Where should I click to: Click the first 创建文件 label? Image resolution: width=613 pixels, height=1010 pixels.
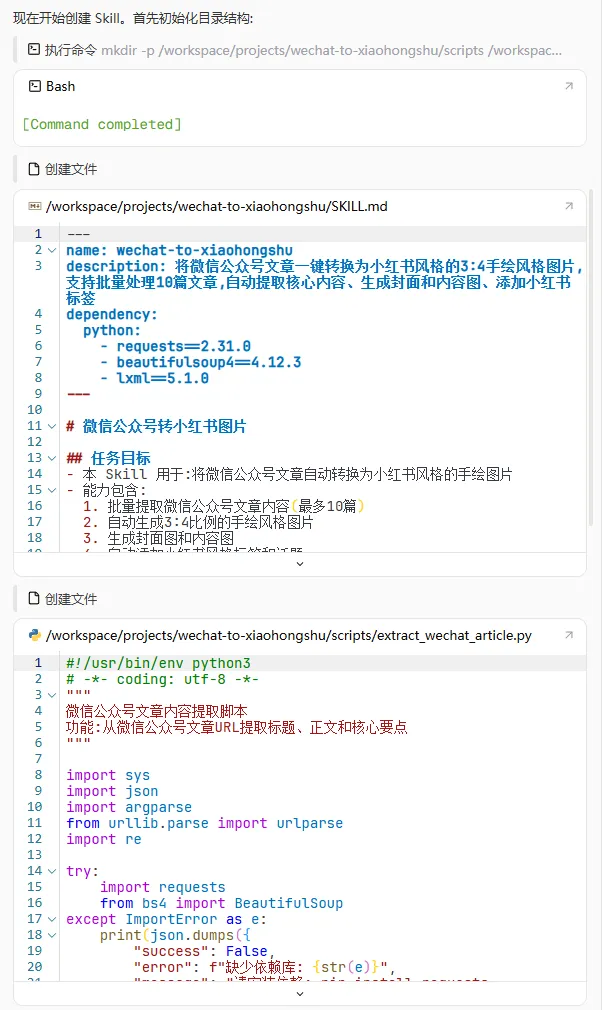71,169
